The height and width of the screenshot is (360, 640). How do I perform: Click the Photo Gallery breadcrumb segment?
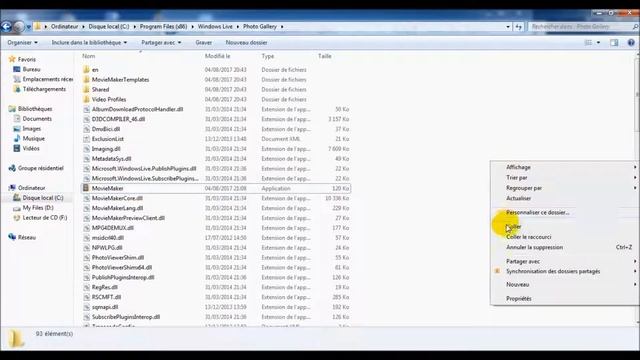coord(260,27)
